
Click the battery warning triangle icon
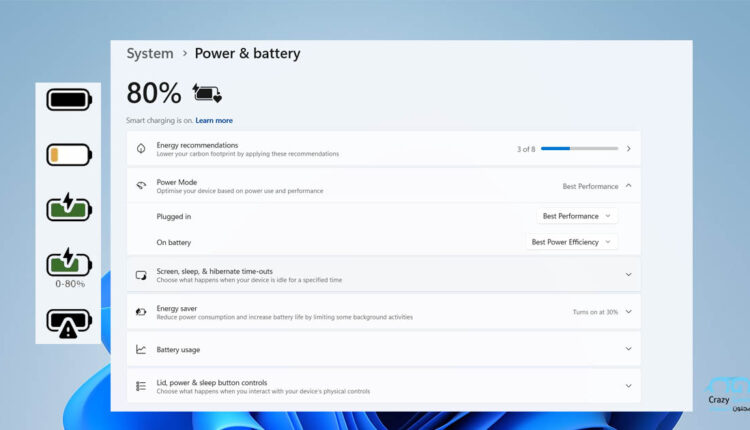[x=69, y=322]
